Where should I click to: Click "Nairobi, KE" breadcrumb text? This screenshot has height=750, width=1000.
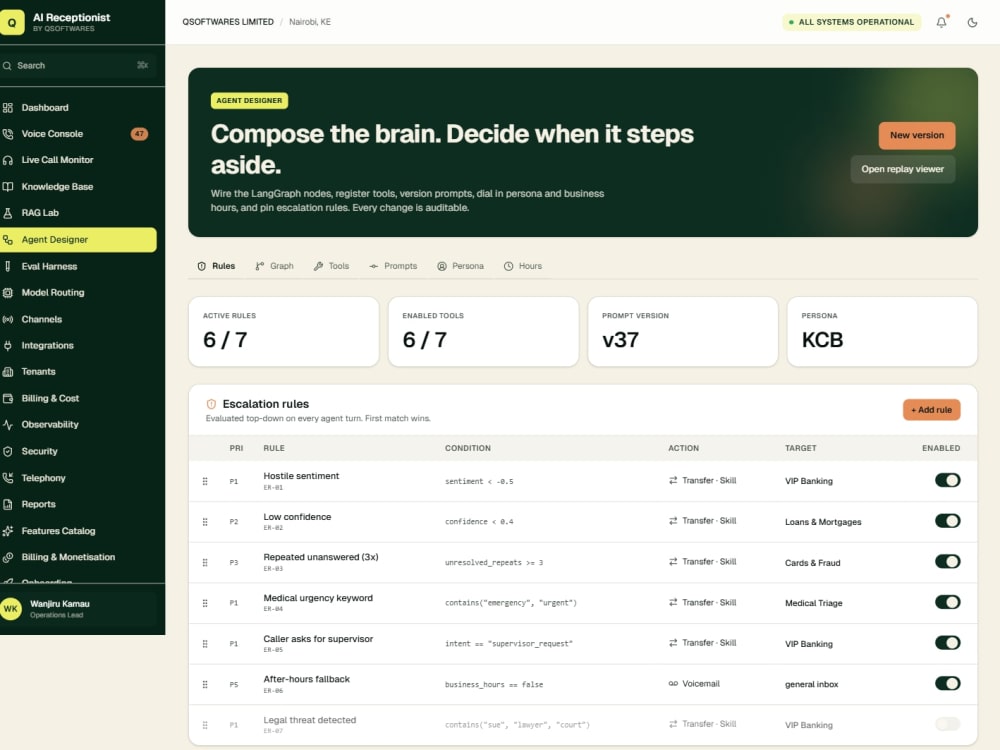coord(310,22)
